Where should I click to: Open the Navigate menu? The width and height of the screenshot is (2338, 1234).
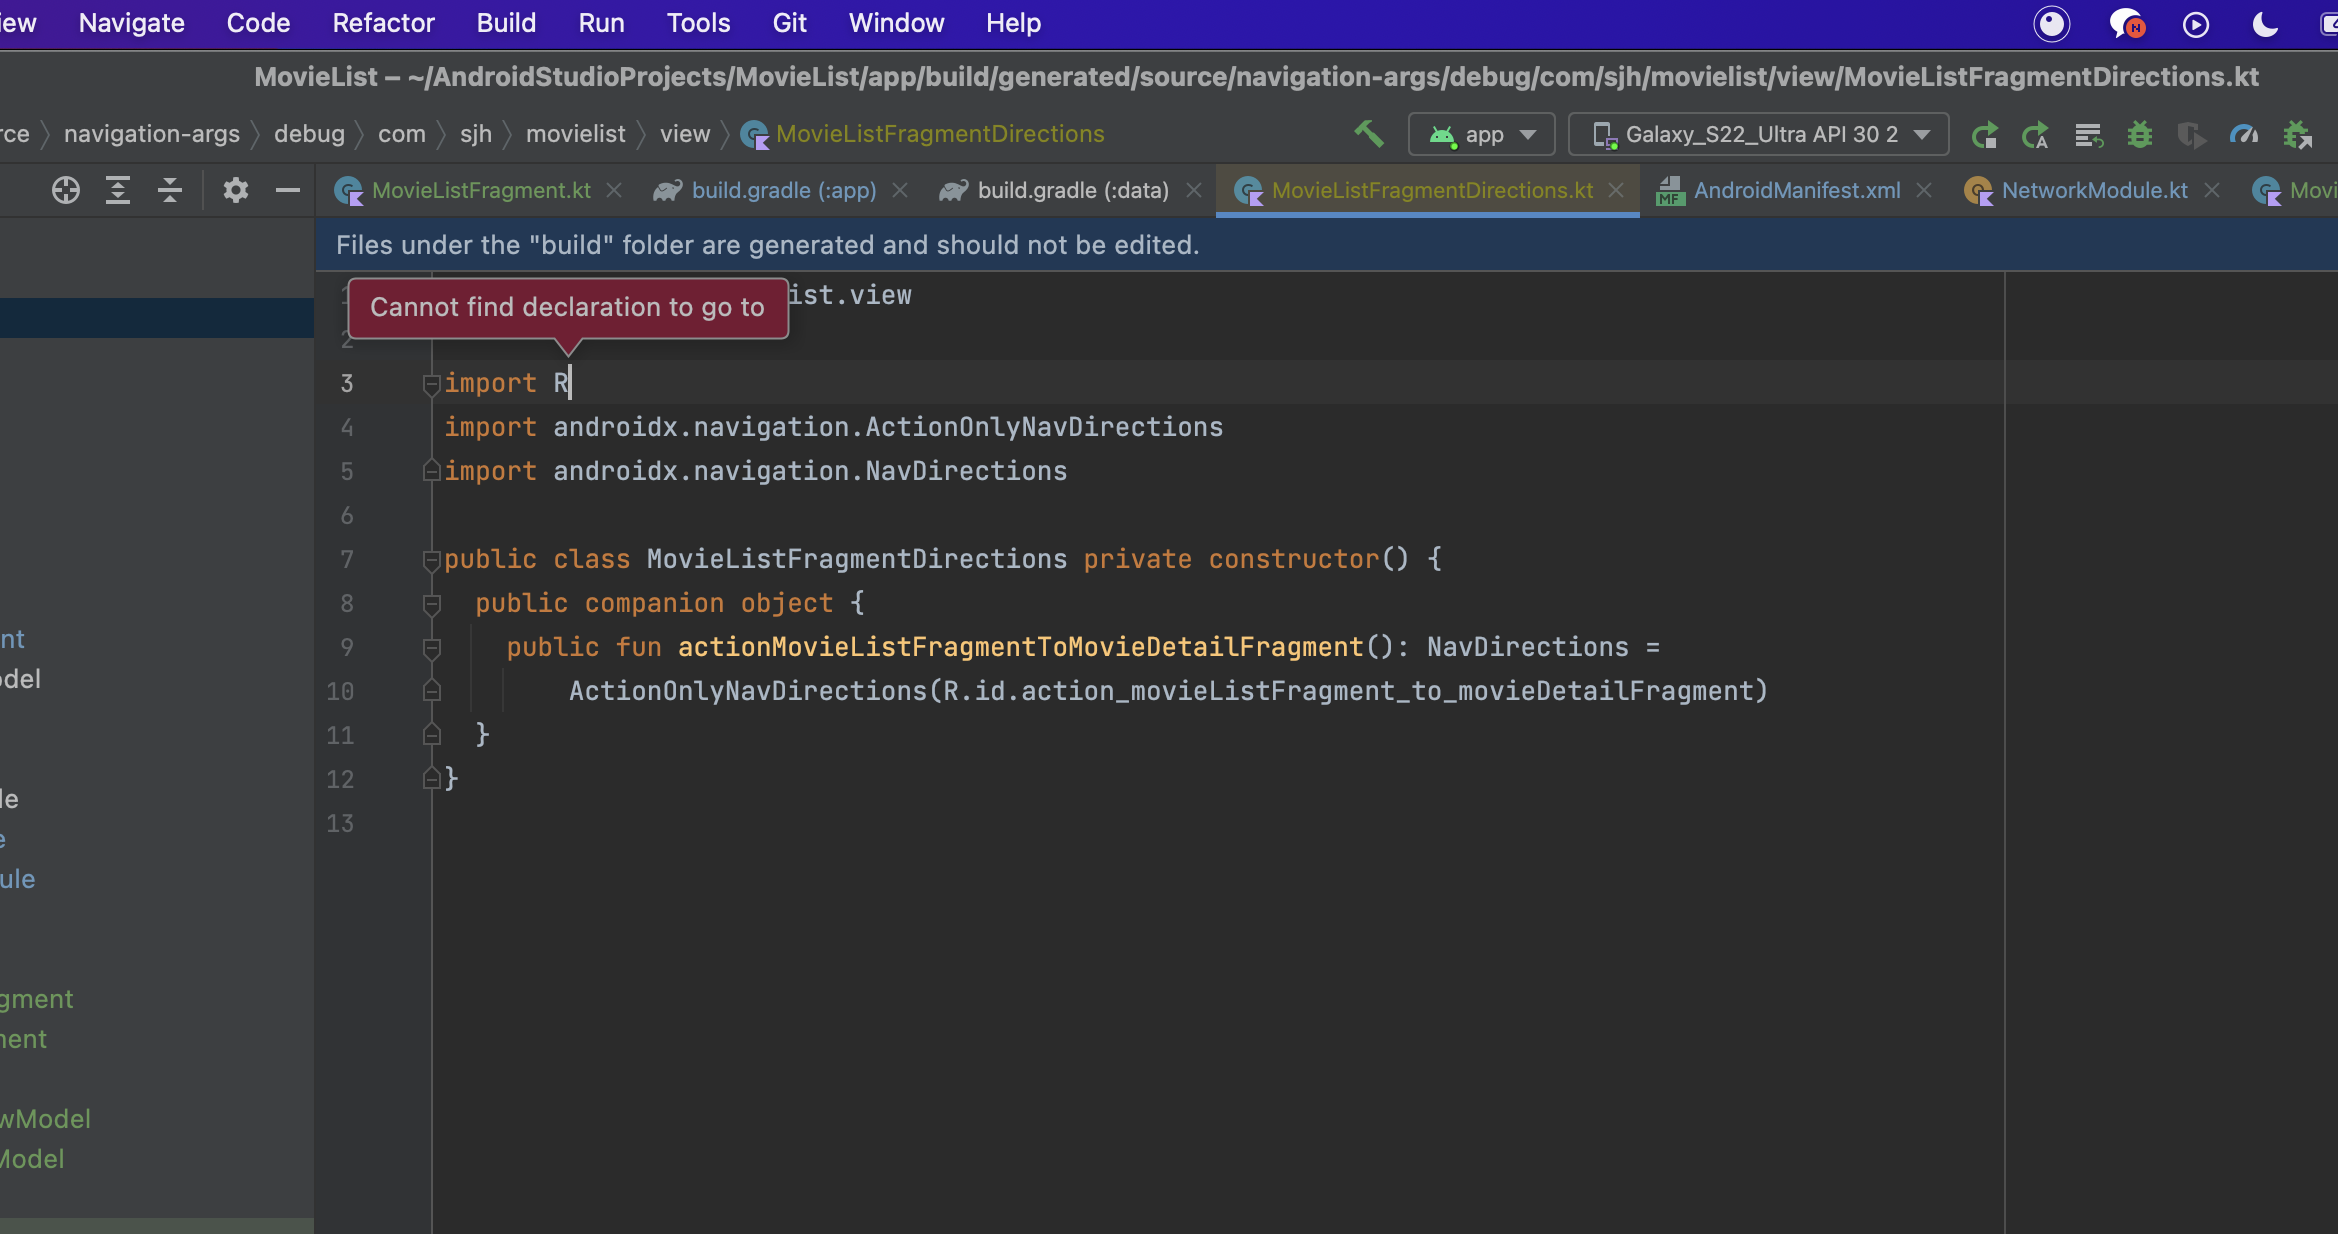pos(132,23)
